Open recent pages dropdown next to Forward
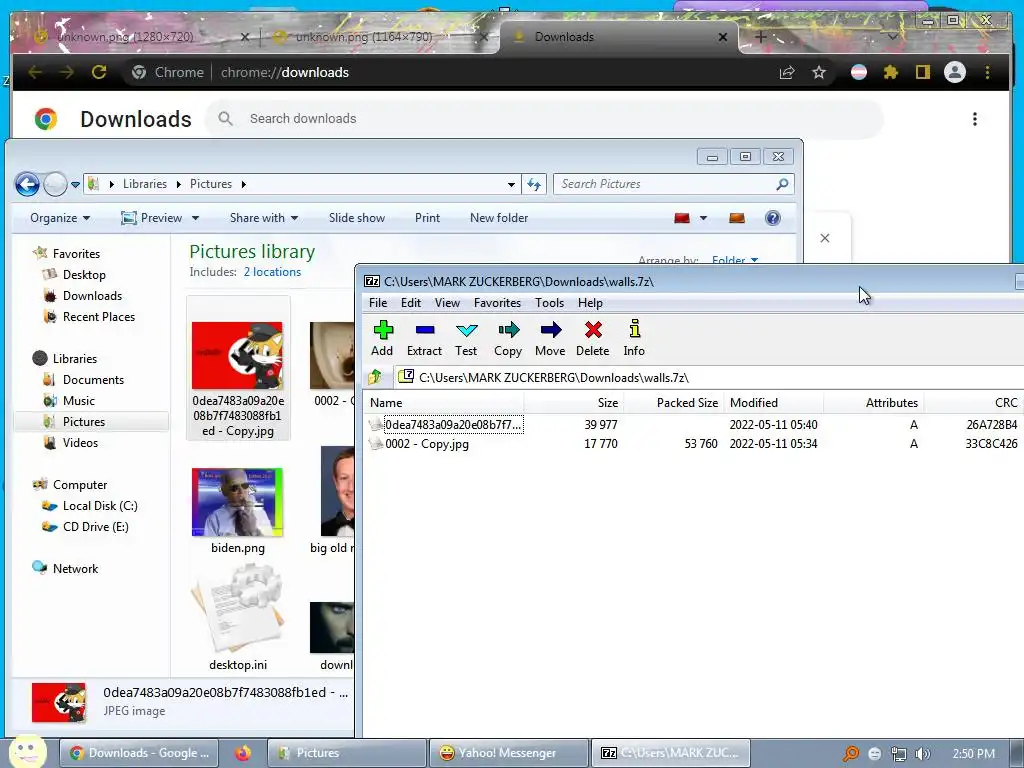 pyautogui.click(x=76, y=185)
